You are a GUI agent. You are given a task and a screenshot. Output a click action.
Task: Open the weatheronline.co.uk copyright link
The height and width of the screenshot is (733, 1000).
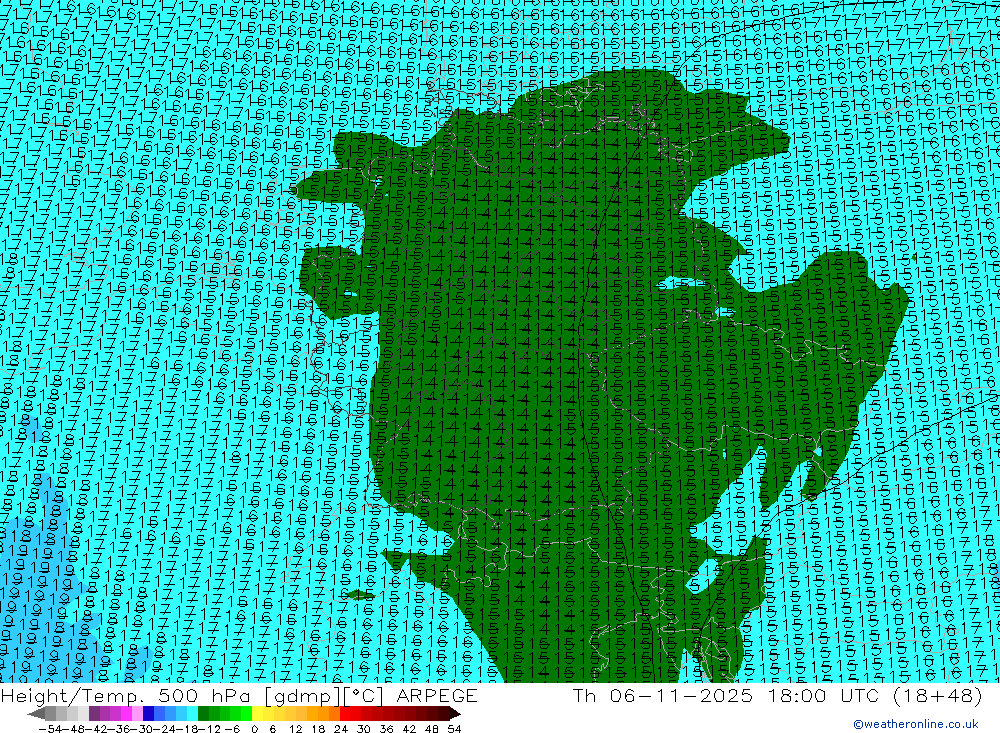tap(916, 724)
